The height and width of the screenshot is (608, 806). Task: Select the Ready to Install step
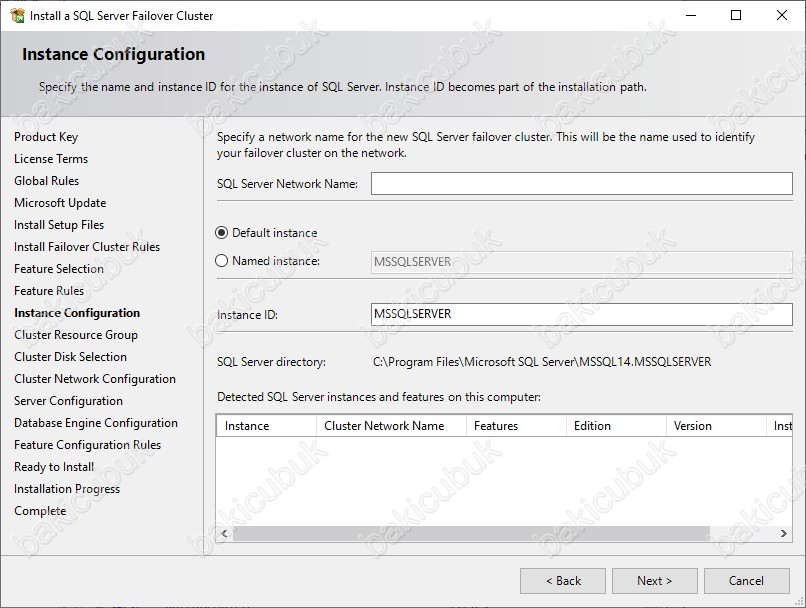point(54,467)
